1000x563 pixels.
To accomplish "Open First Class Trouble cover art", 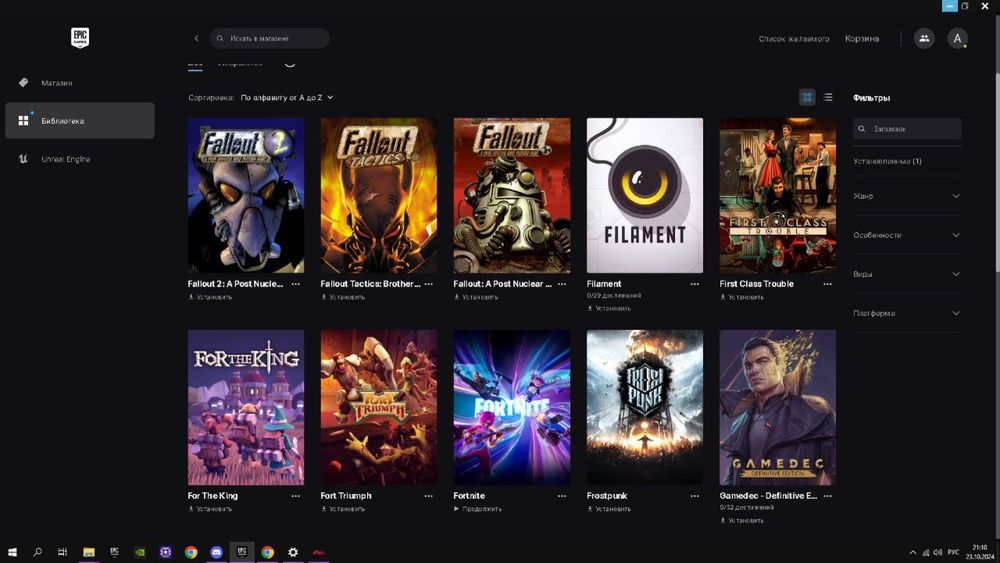I will [777, 195].
